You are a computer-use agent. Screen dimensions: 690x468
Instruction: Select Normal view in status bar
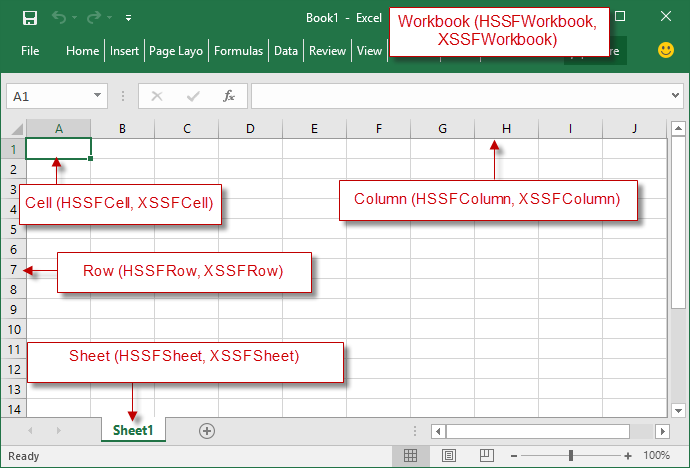[x=410, y=456]
